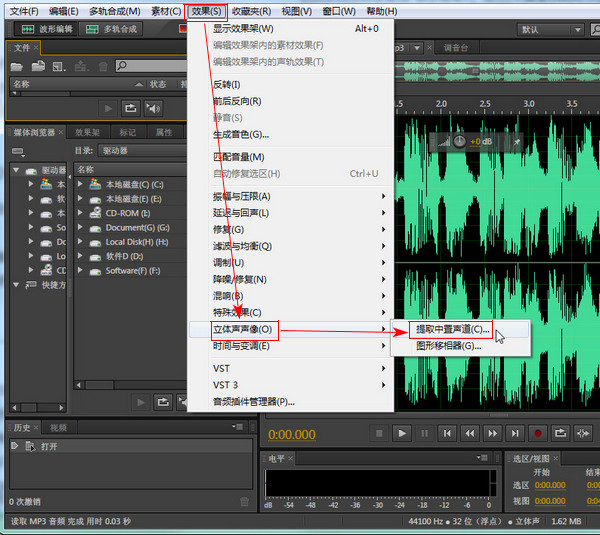Adjust HUD volume knob +0 dB
The width and height of the screenshot is (600, 535).
[459, 142]
